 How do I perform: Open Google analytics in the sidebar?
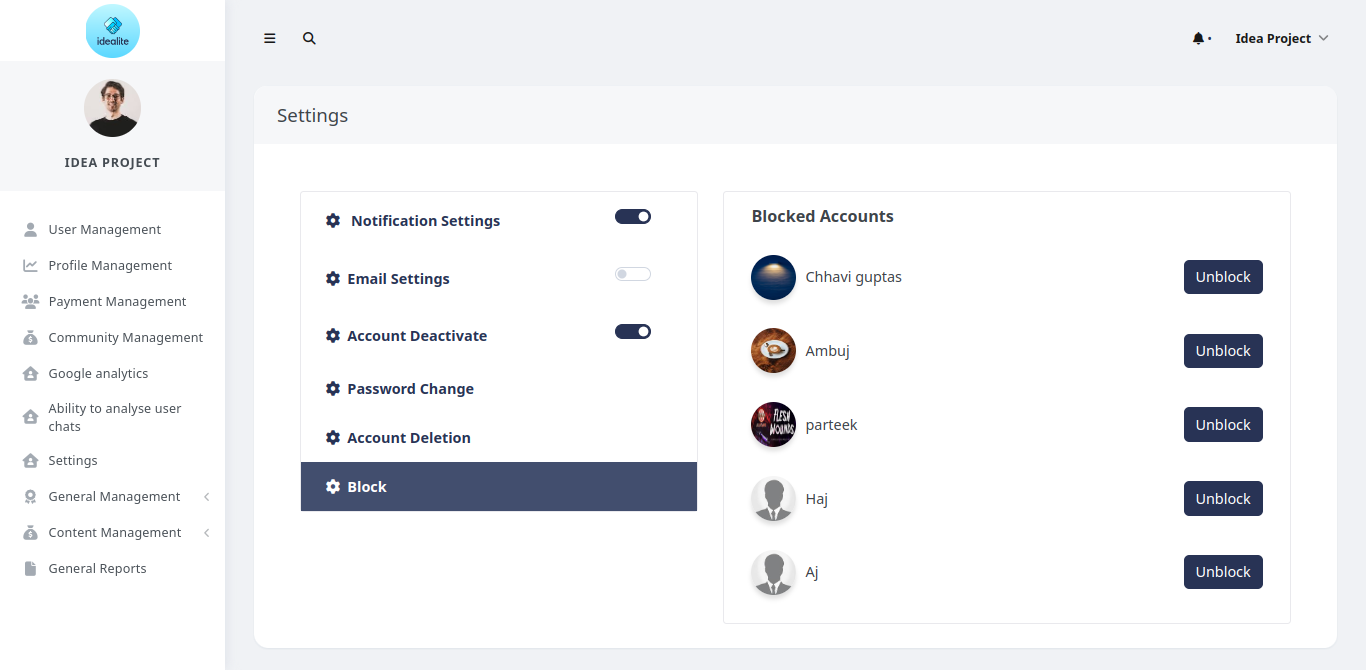[x=98, y=374]
